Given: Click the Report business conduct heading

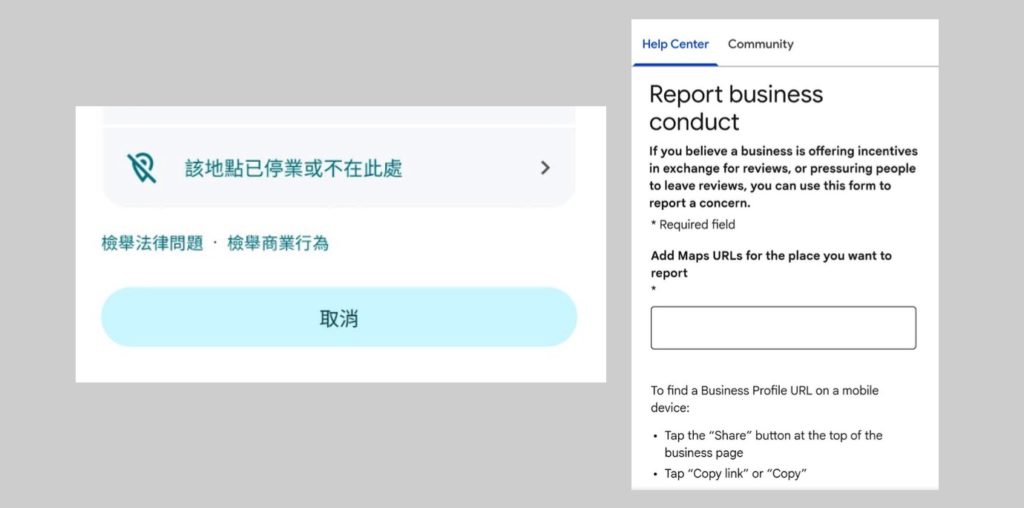Looking at the screenshot, I should tap(736, 108).
